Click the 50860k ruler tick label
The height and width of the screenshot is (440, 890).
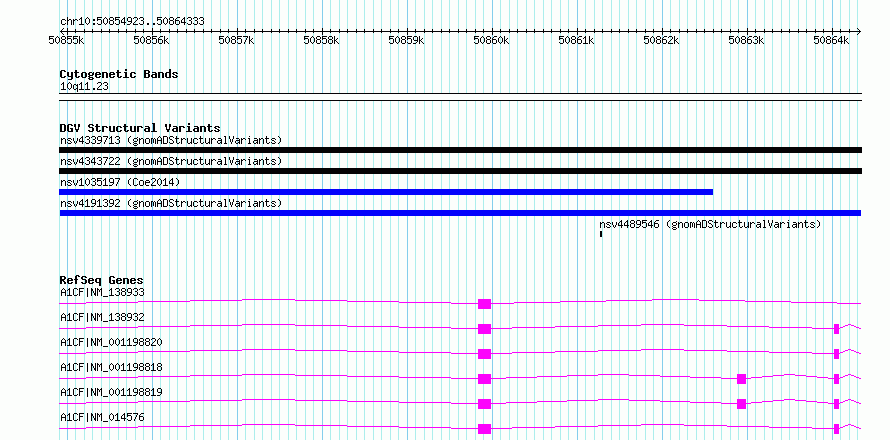pos(492,40)
